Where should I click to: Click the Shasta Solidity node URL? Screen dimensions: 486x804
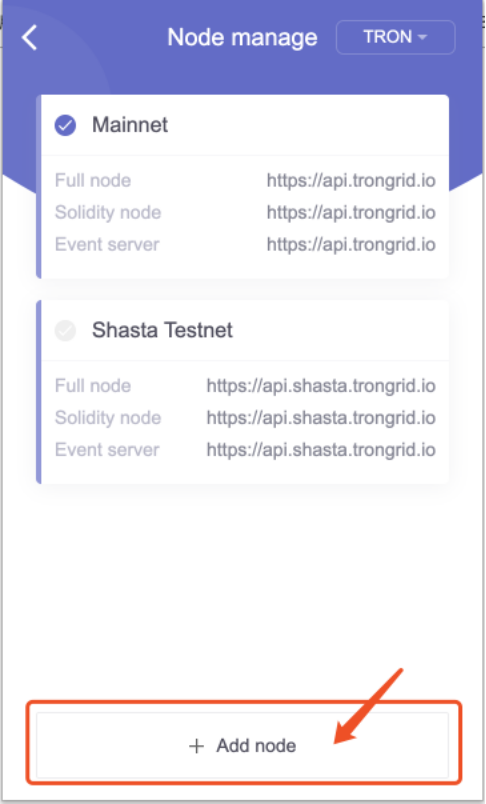pyautogui.click(x=321, y=418)
